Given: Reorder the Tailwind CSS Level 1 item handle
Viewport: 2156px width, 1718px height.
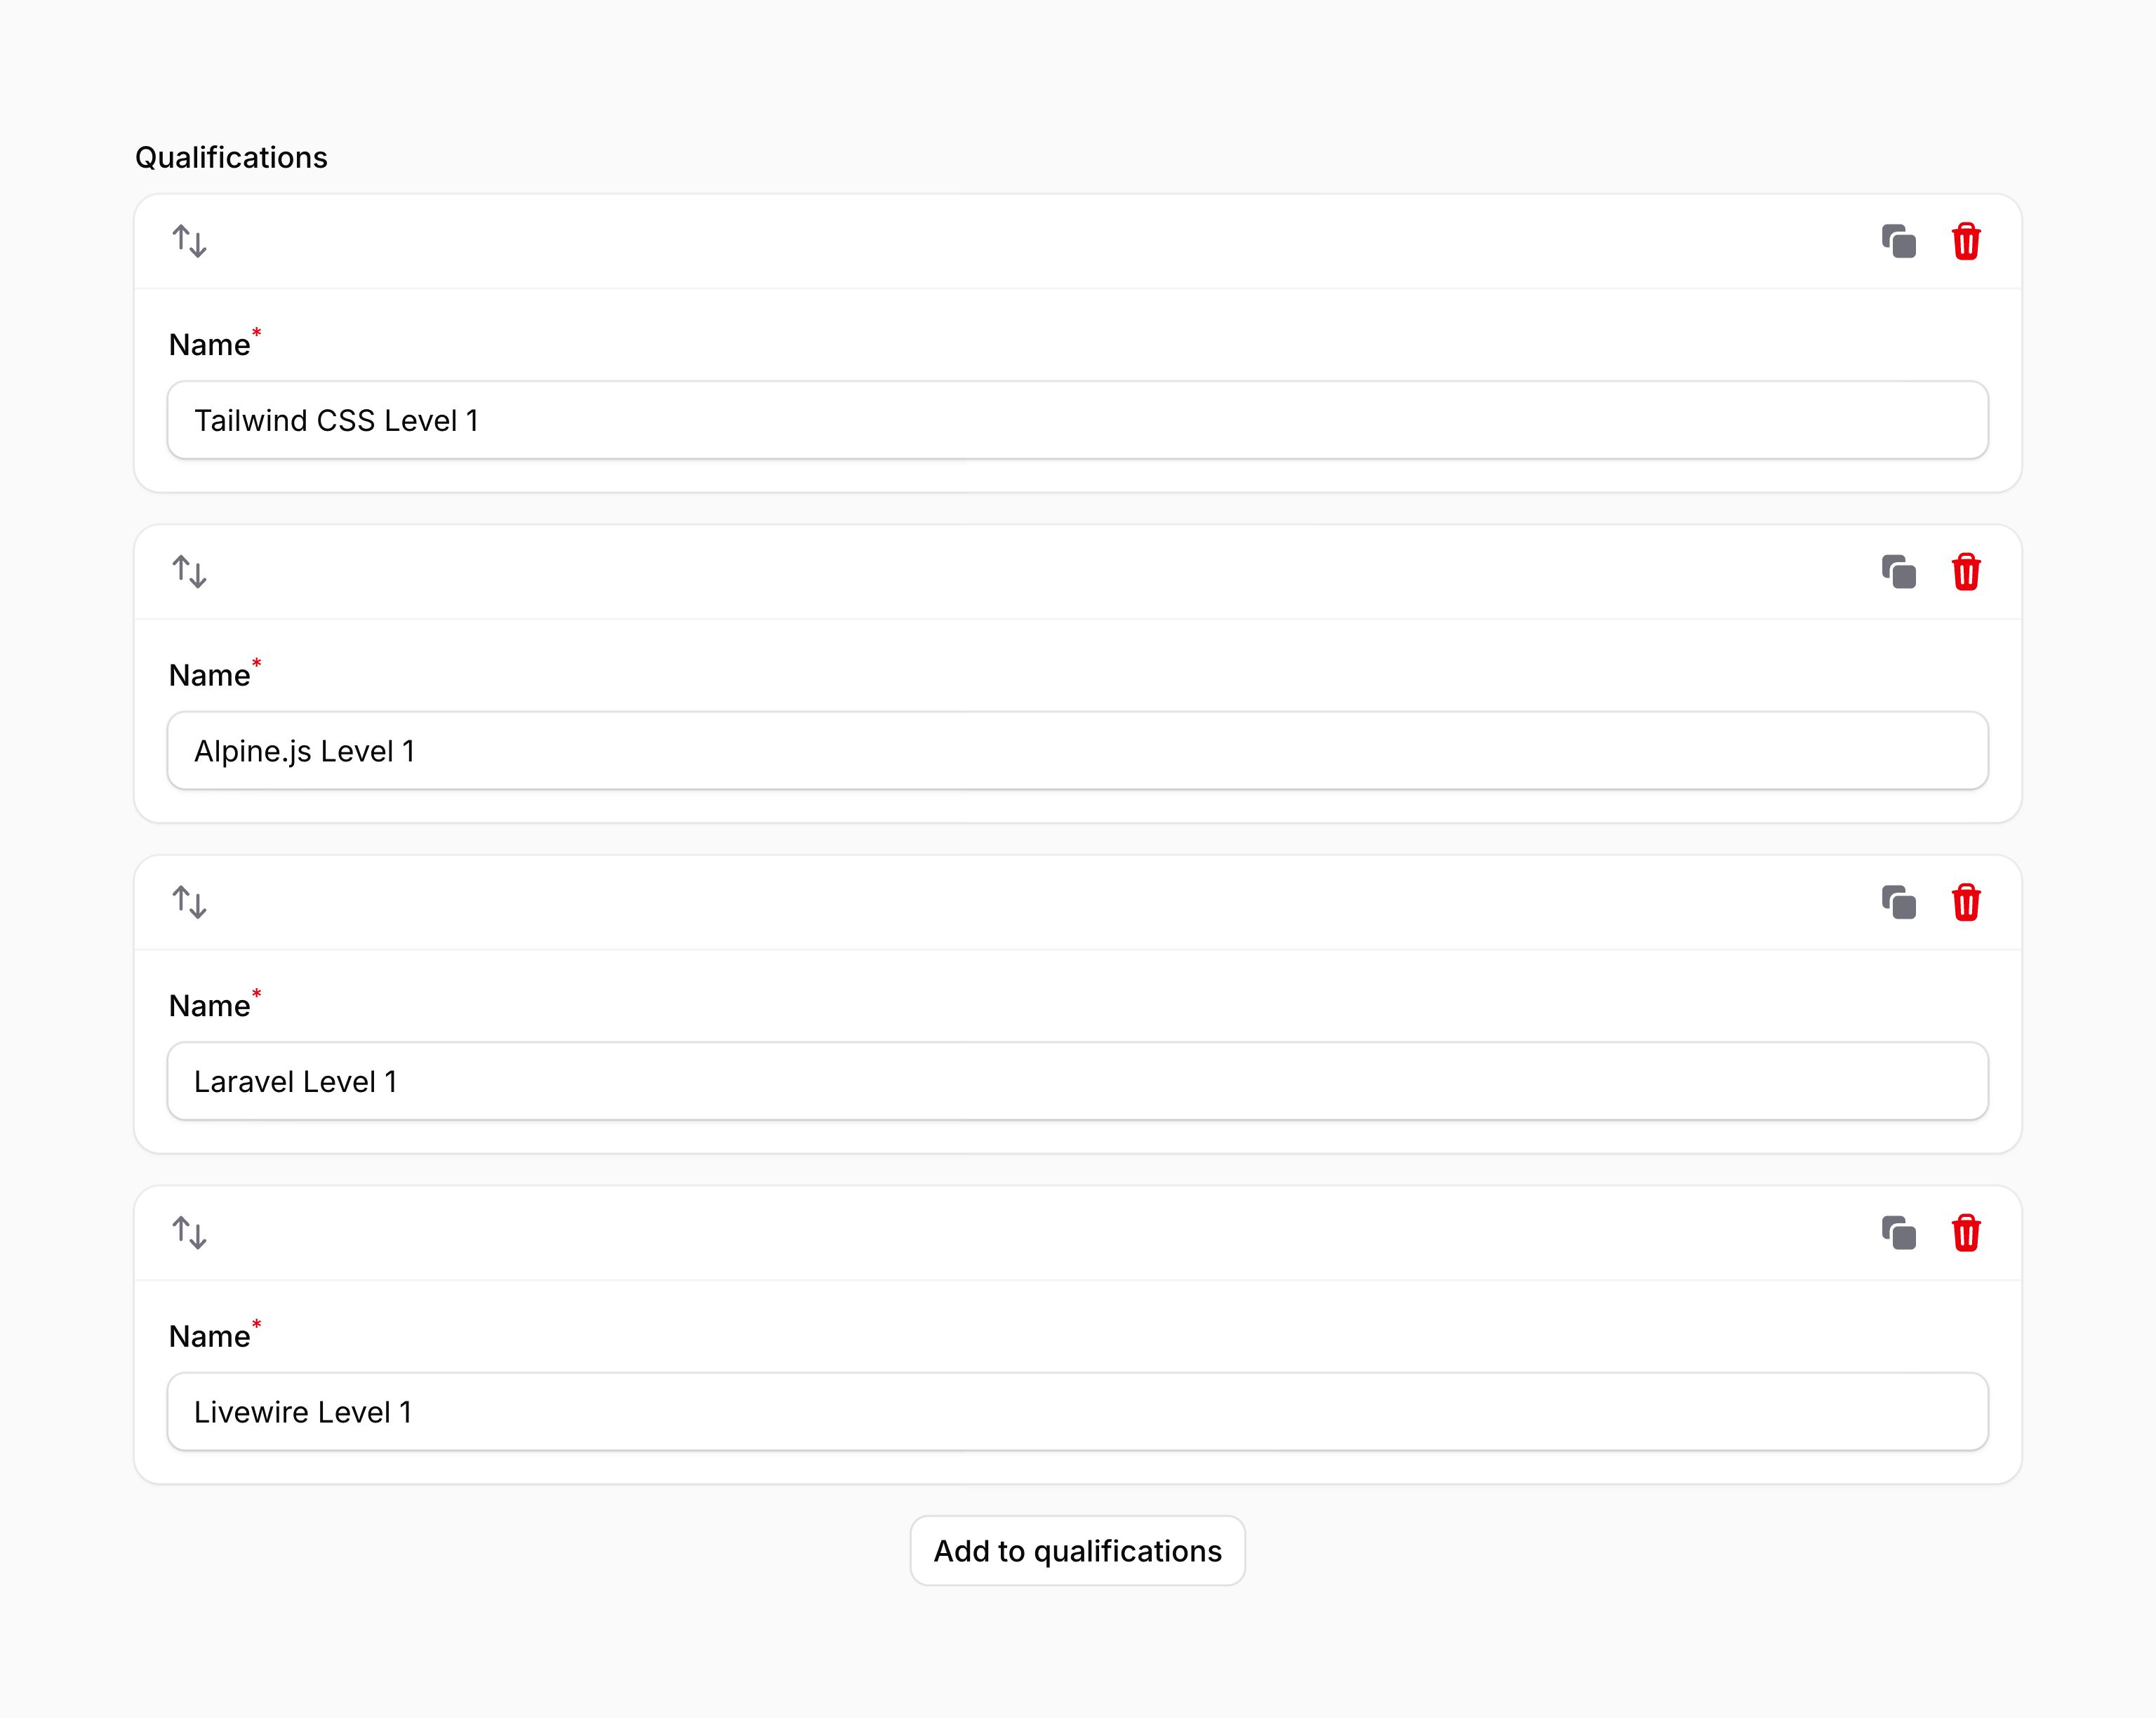Looking at the screenshot, I should point(189,241).
